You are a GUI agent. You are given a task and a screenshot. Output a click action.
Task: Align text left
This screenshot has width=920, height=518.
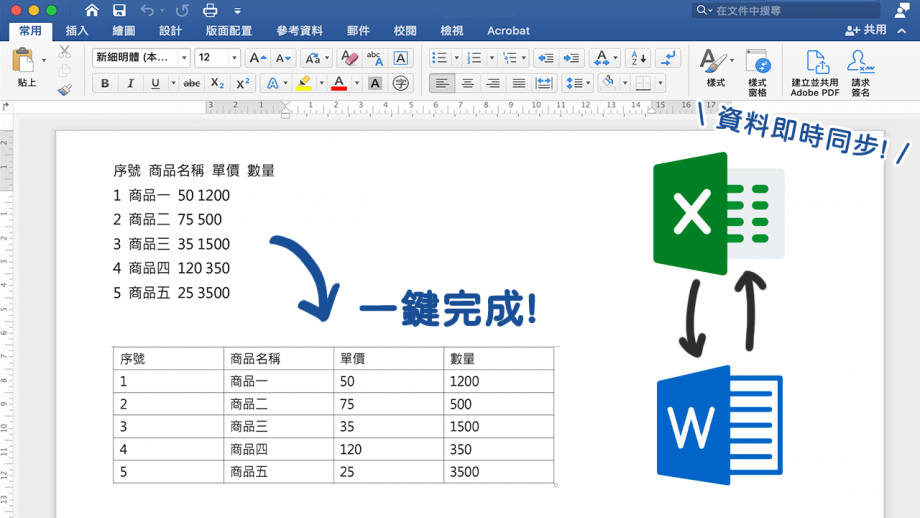tap(442, 83)
